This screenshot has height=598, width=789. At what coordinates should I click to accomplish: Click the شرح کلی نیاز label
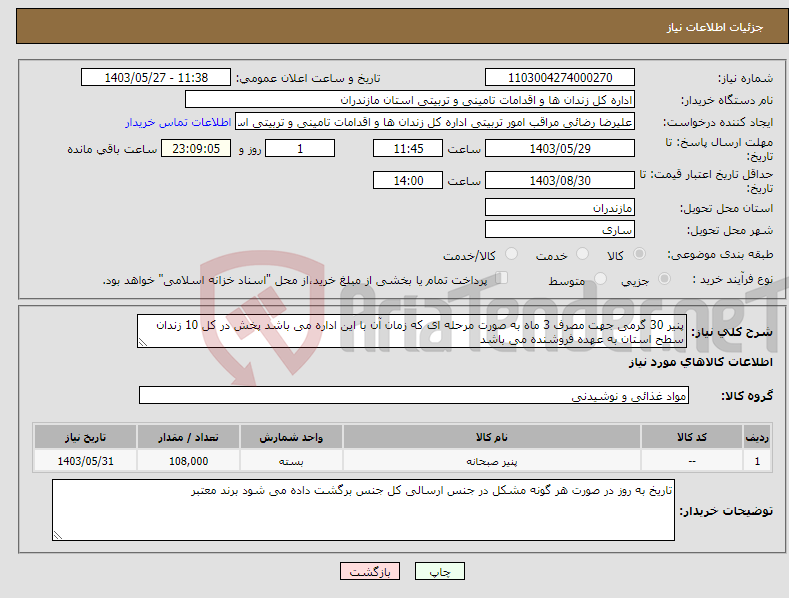click(732, 332)
